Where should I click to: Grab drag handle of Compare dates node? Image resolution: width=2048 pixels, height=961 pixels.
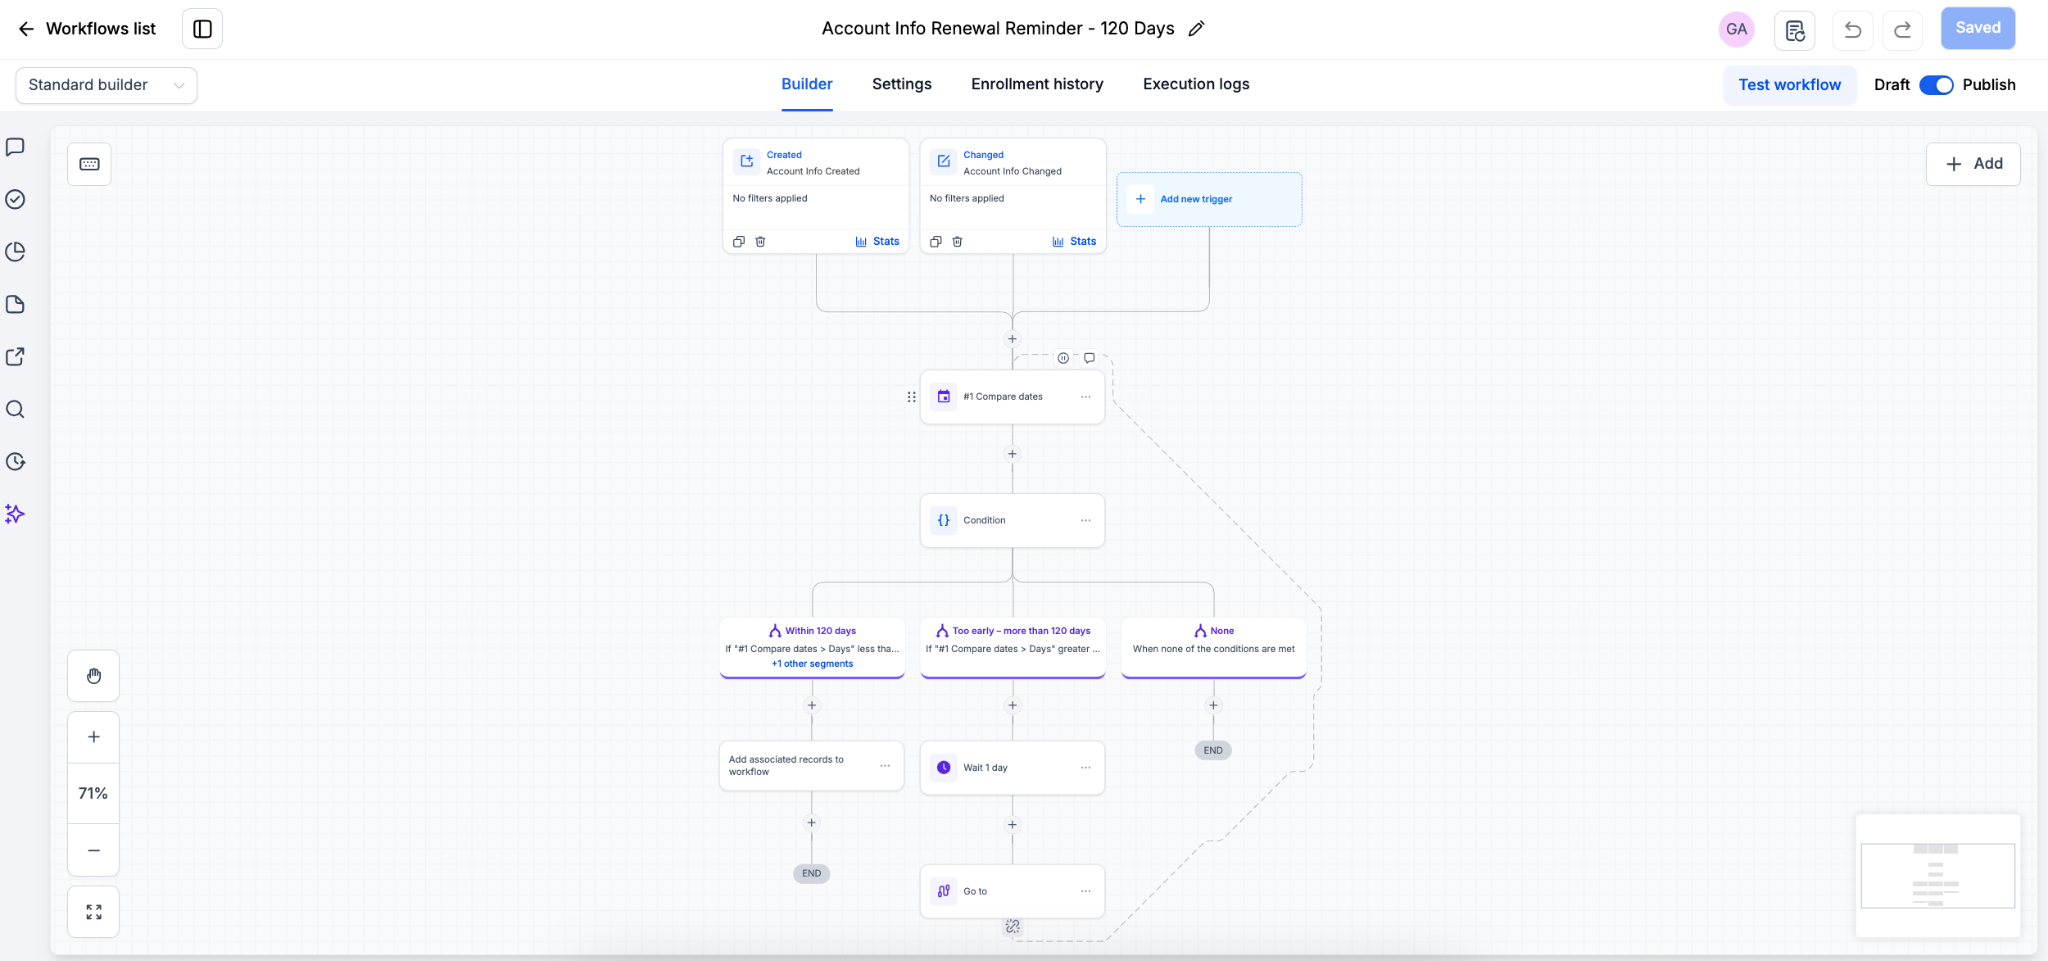point(911,397)
